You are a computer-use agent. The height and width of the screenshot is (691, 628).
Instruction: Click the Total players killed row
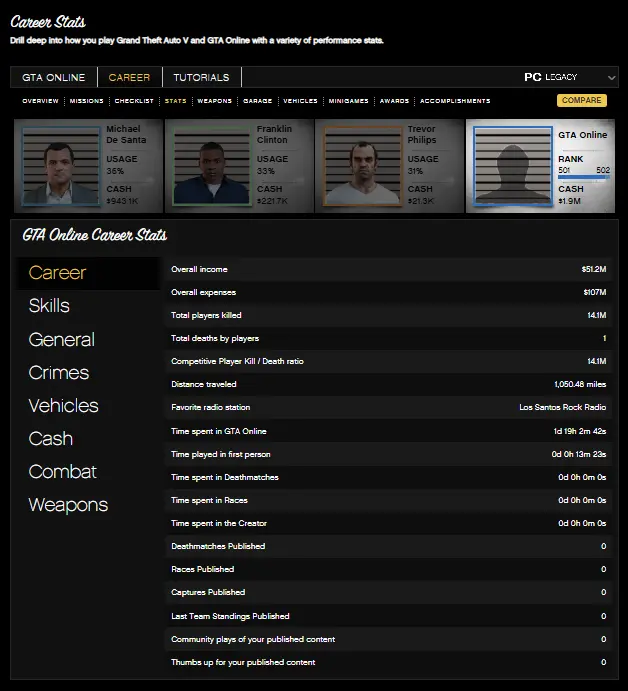pyautogui.click(x=389, y=315)
